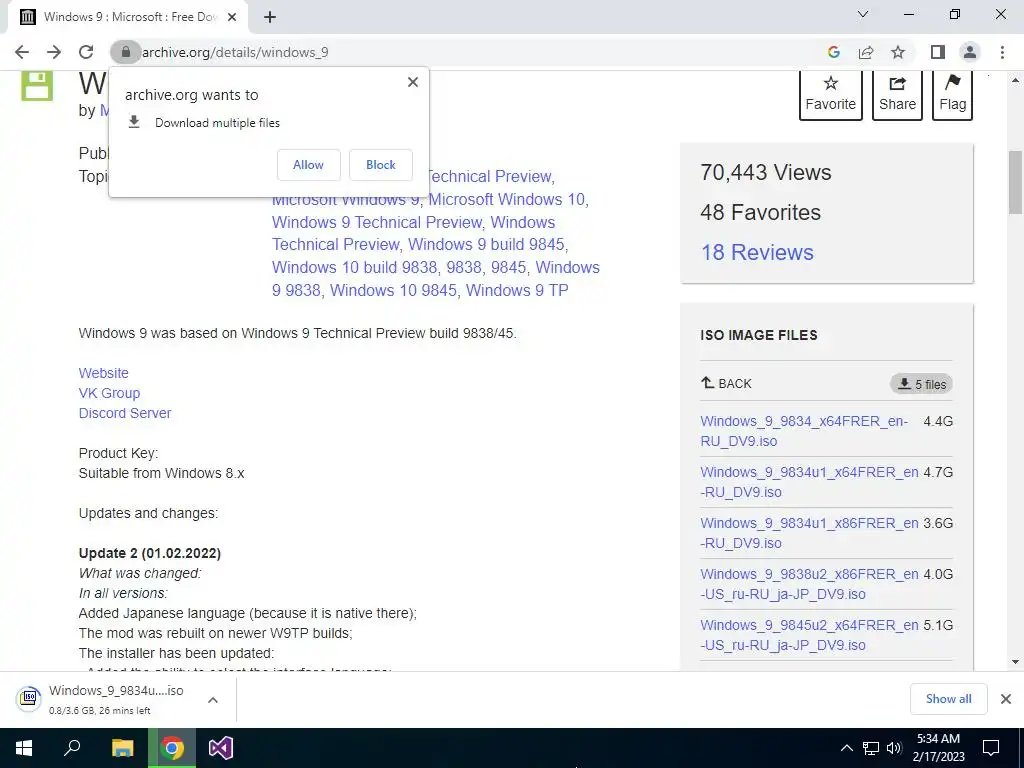Open the notification center
The image size is (1024, 768).
pyautogui.click(x=991, y=748)
